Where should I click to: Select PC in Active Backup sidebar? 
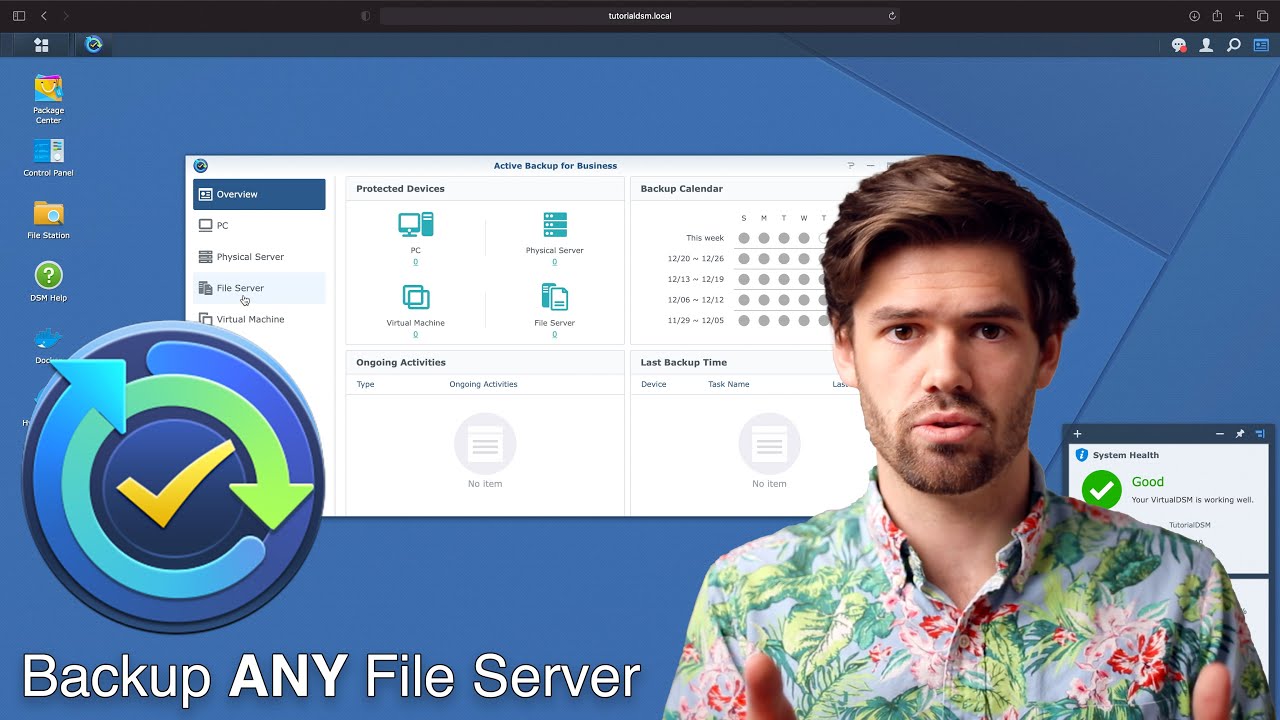pos(259,225)
